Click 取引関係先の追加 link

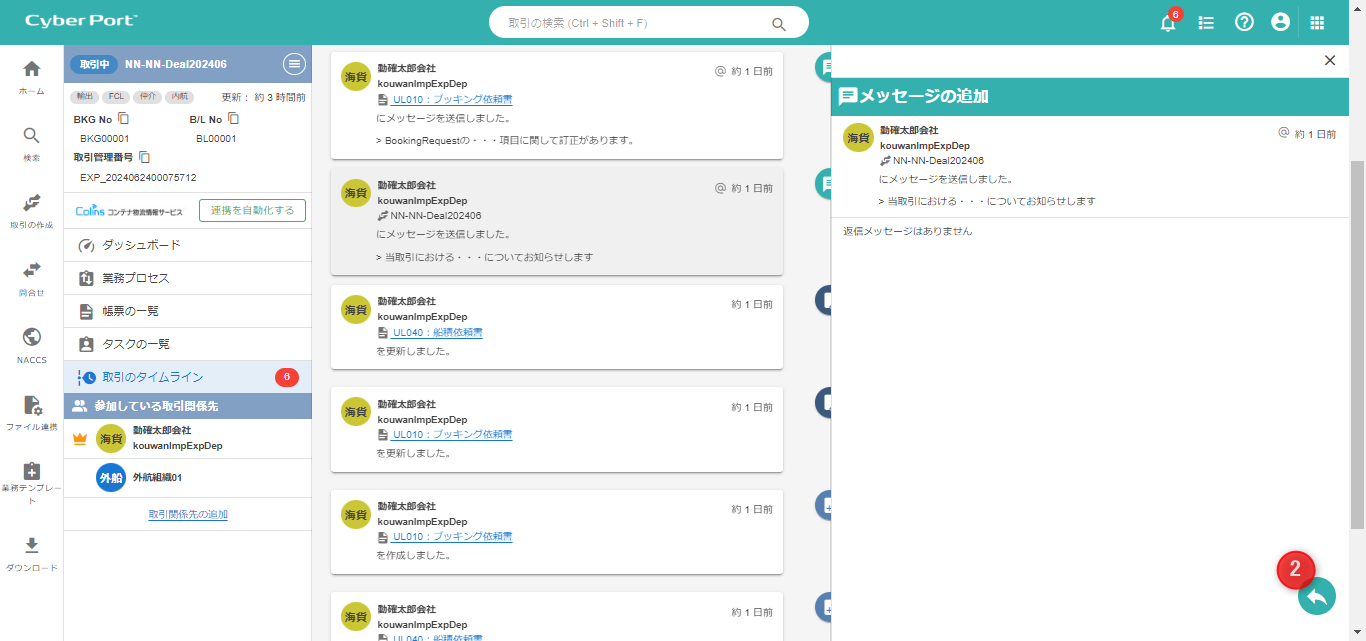[188, 514]
